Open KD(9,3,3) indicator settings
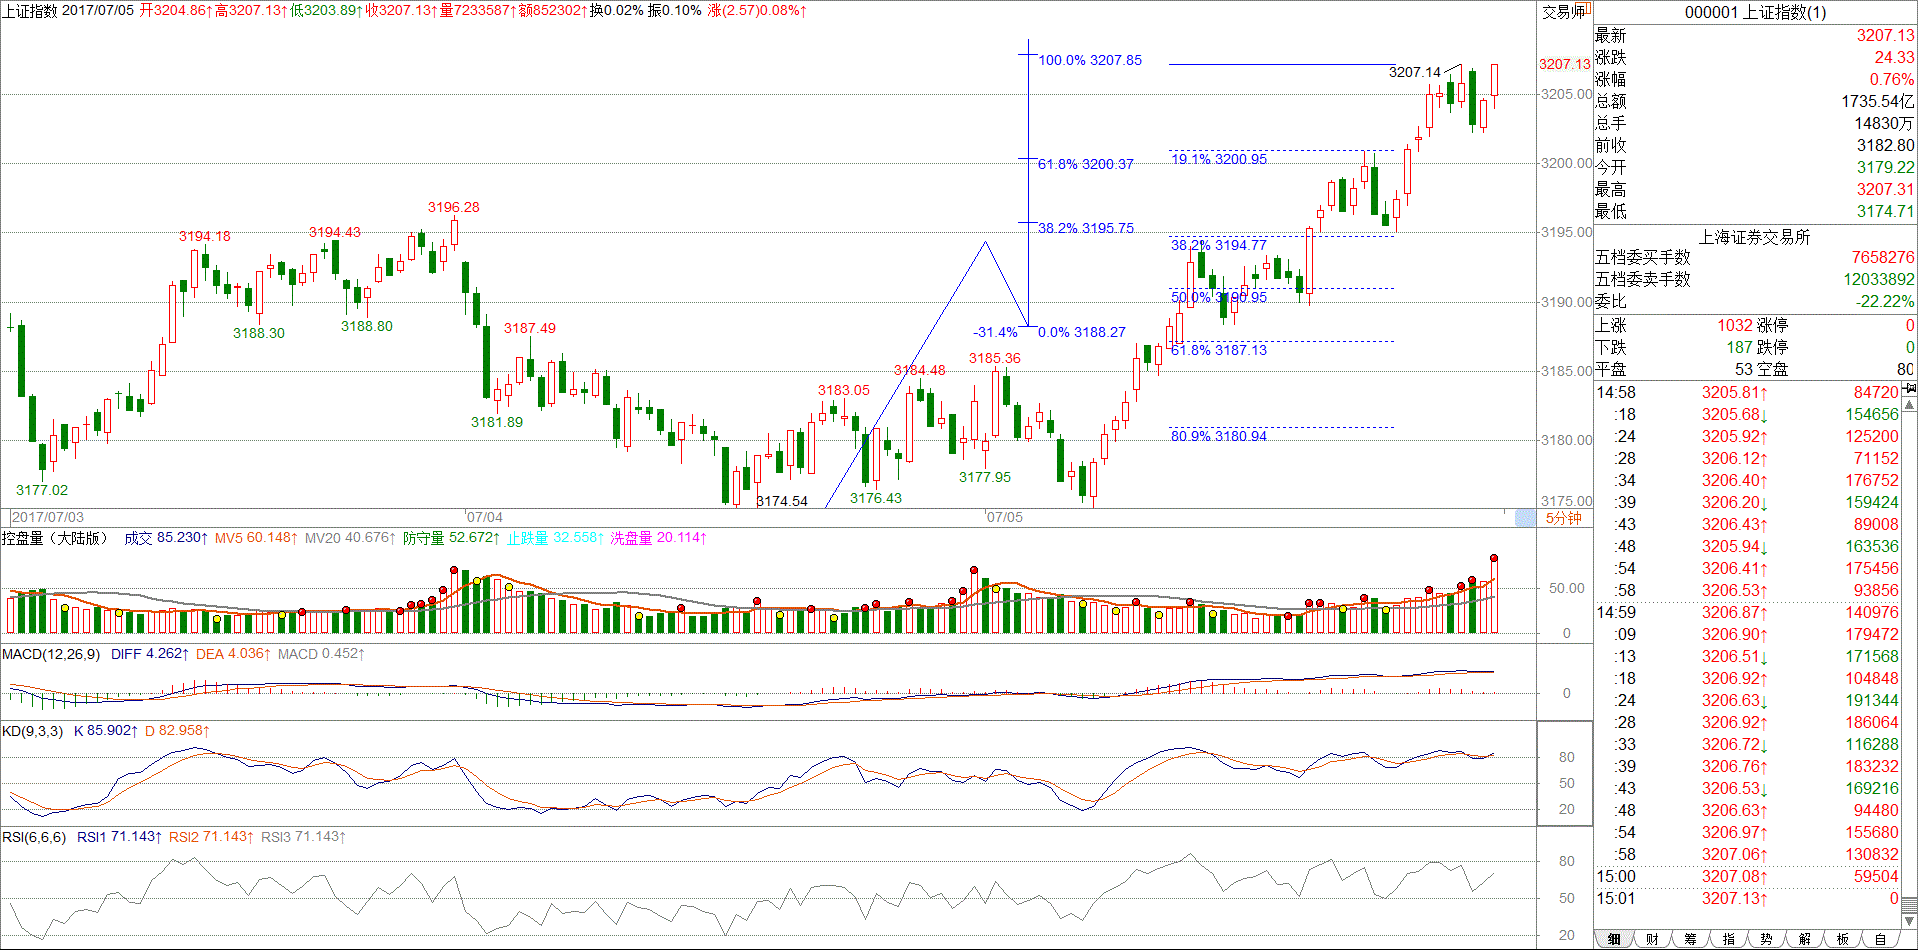Image resolution: width=1918 pixels, height=950 pixels. coord(32,731)
